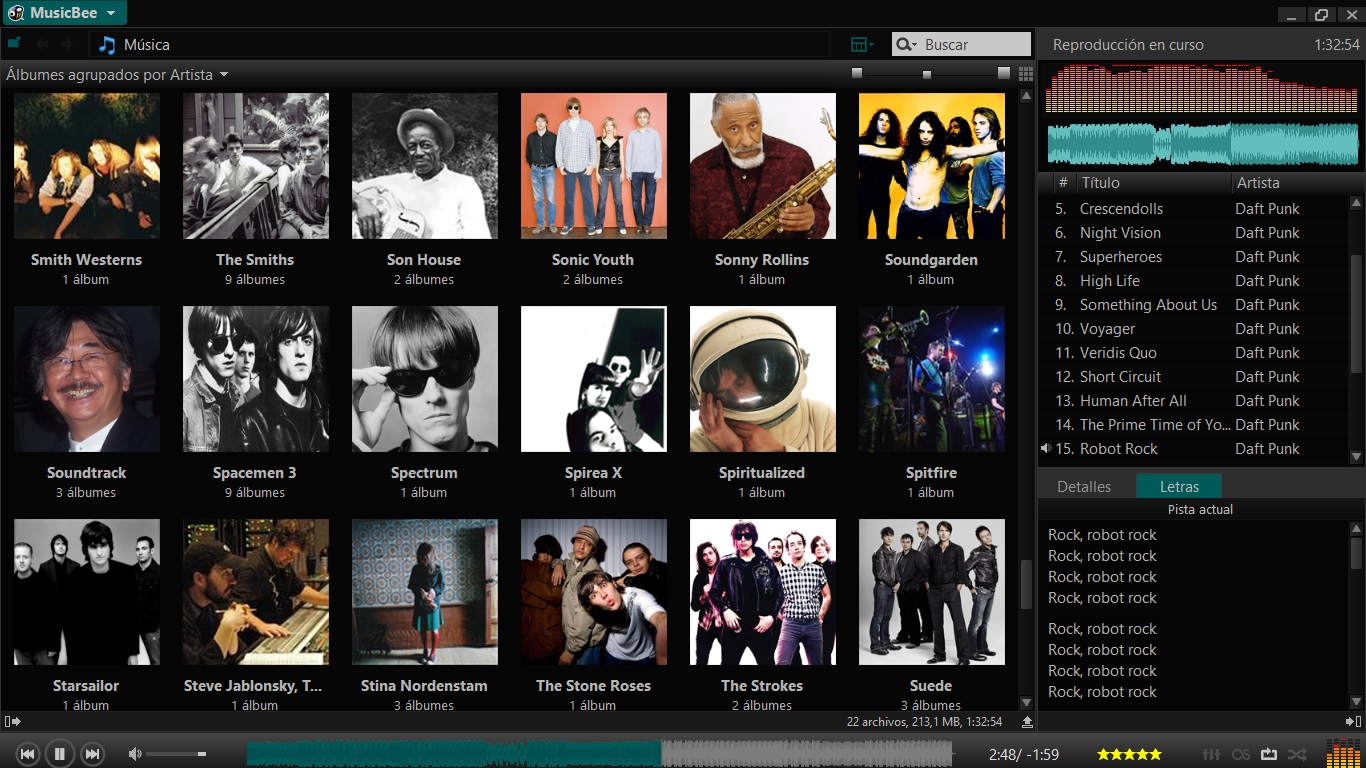Pause the current track
The height and width of the screenshot is (768, 1366).
(x=60, y=753)
